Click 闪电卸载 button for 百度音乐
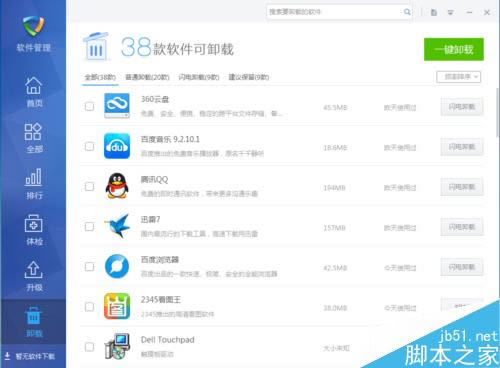This screenshot has height=368, width=500. click(x=462, y=147)
